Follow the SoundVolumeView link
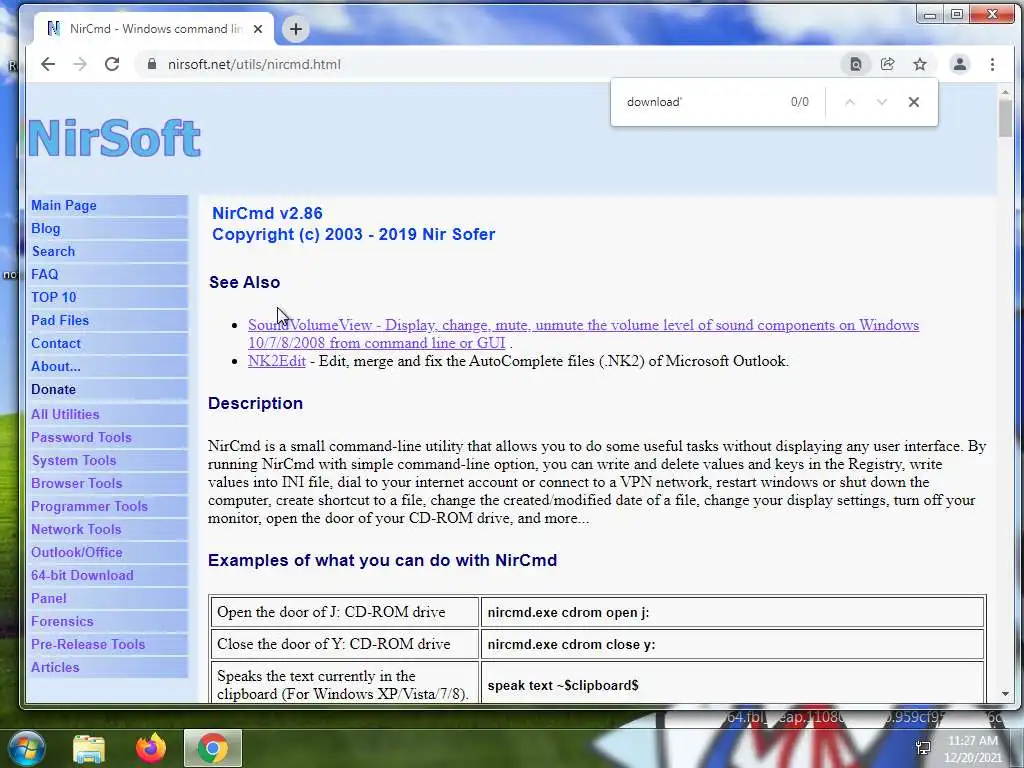 click(x=583, y=334)
